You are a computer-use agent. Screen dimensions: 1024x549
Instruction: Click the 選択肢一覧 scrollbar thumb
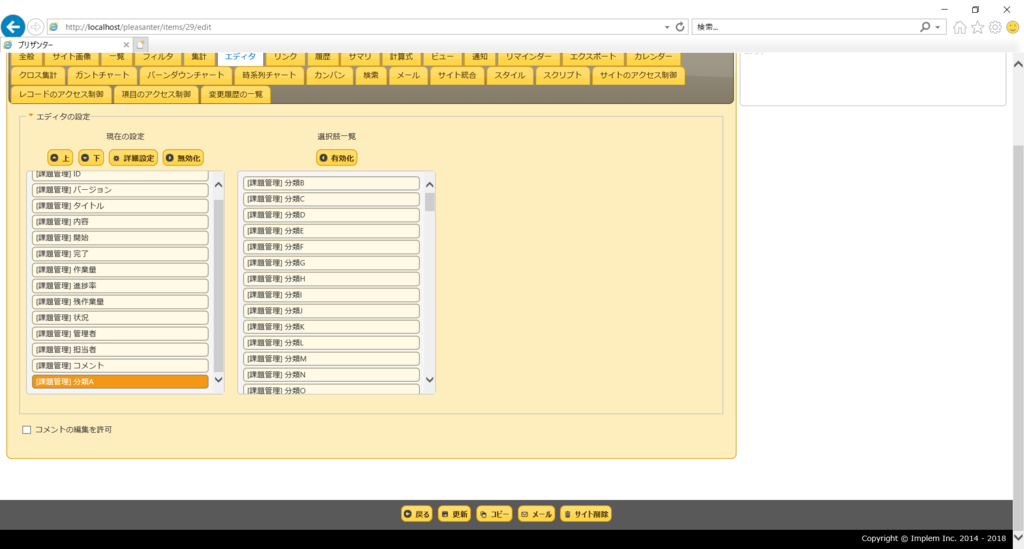pyautogui.click(x=430, y=202)
